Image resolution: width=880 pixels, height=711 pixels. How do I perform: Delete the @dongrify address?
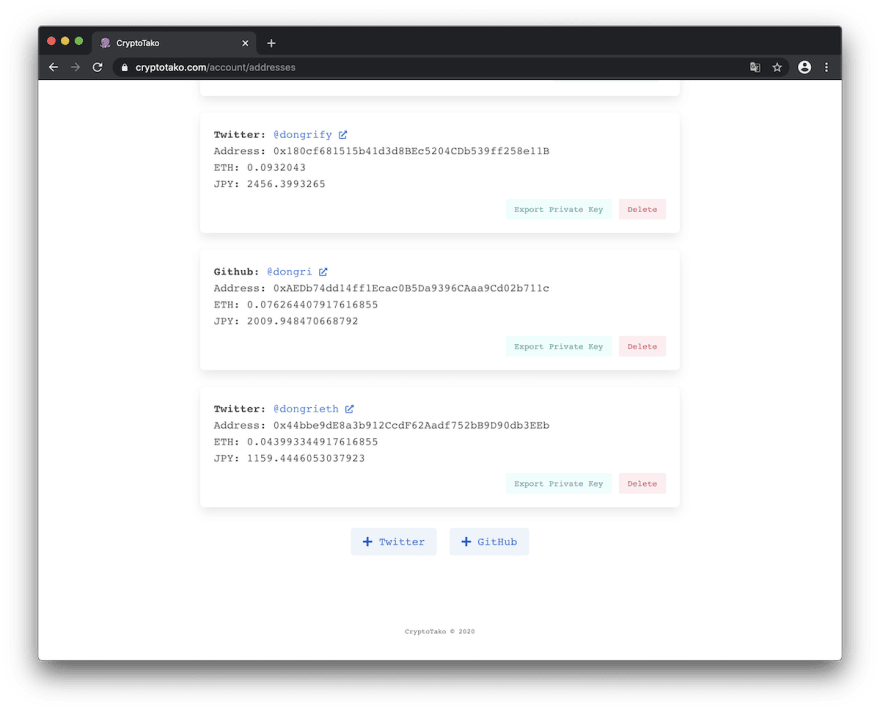click(x=642, y=209)
